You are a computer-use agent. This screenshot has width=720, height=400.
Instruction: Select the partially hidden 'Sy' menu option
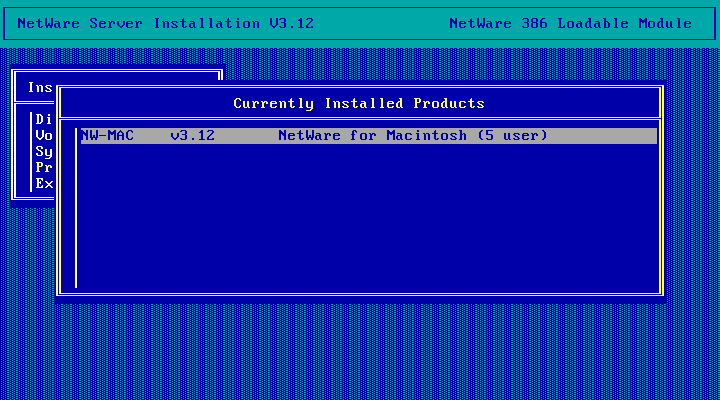[44, 152]
